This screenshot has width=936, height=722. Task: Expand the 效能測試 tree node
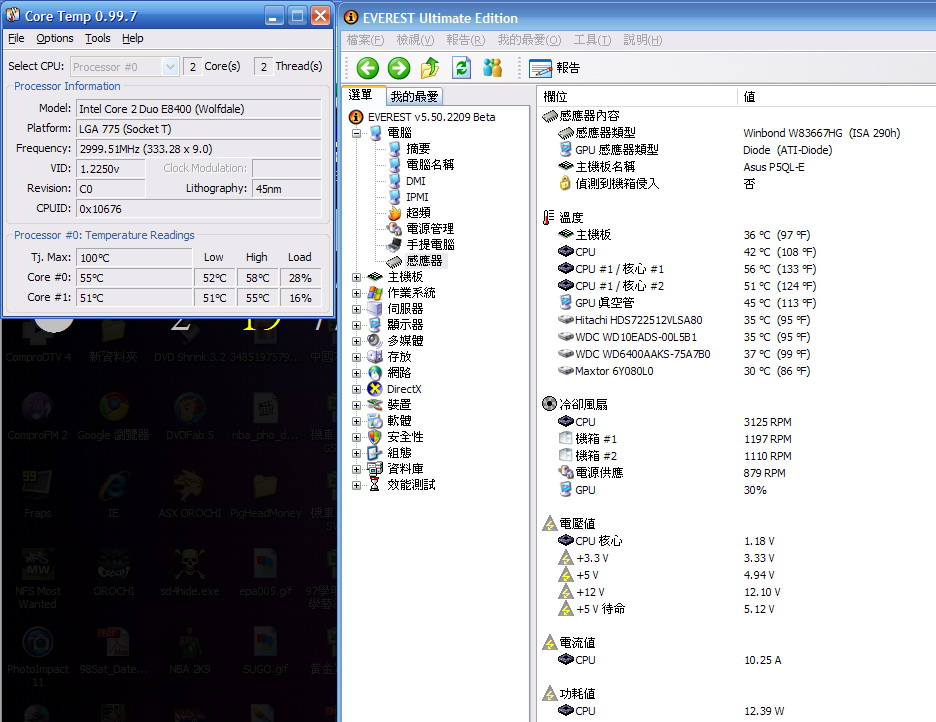(x=356, y=485)
